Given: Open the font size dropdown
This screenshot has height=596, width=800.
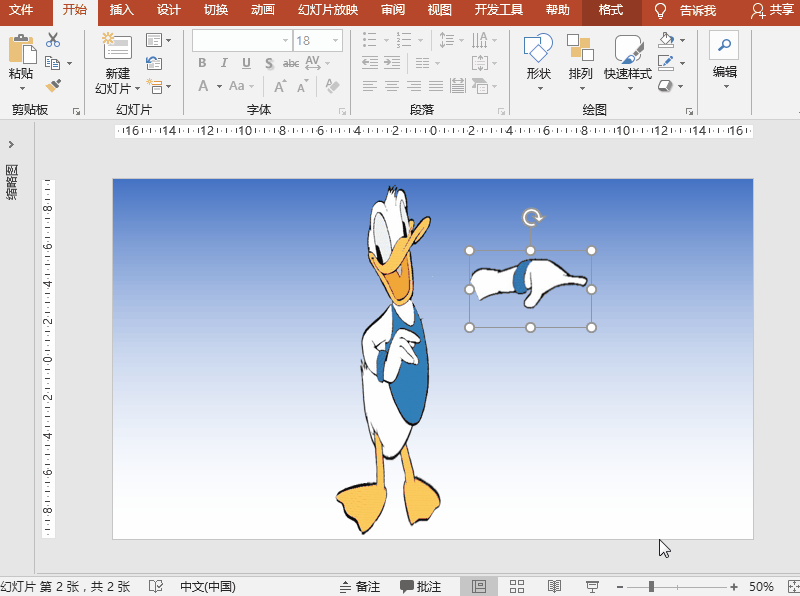Looking at the screenshot, I should tap(335, 40).
